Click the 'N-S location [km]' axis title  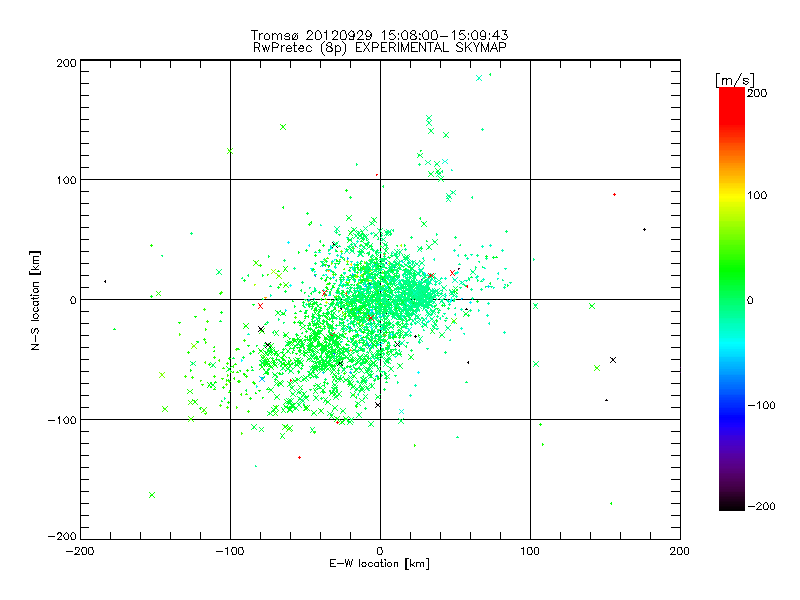(35, 300)
